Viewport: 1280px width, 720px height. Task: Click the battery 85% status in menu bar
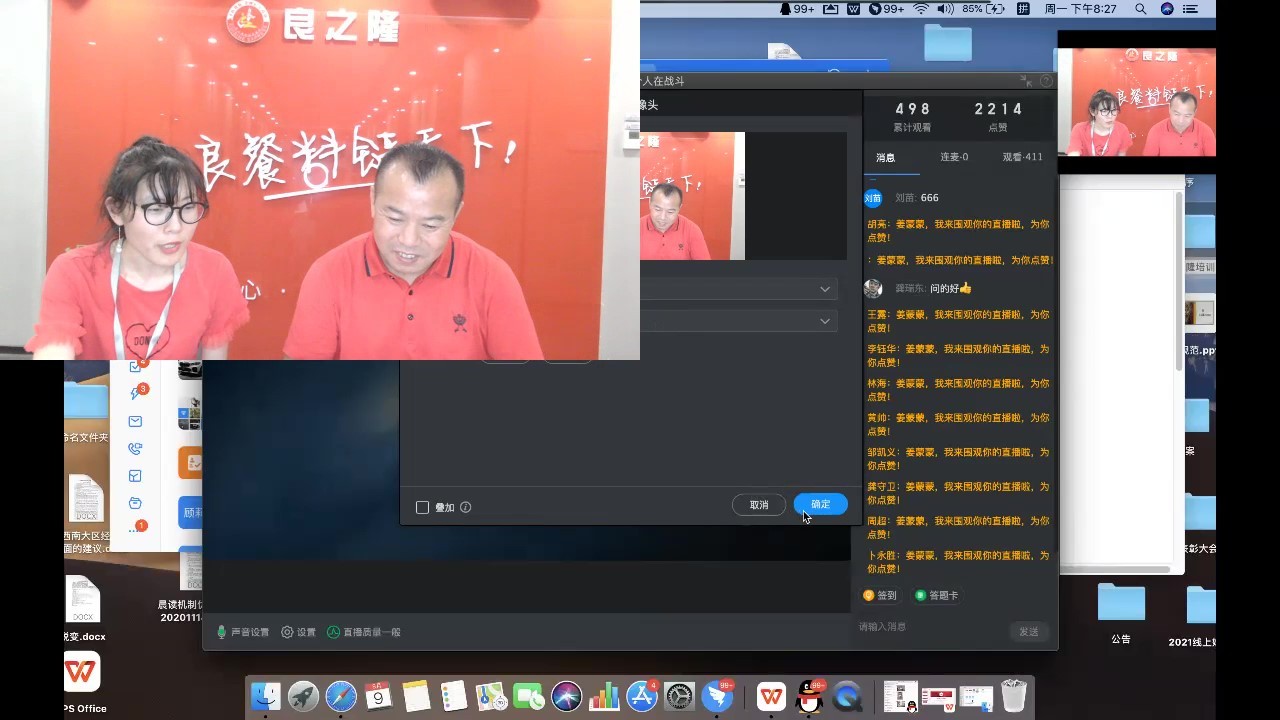[x=984, y=9]
